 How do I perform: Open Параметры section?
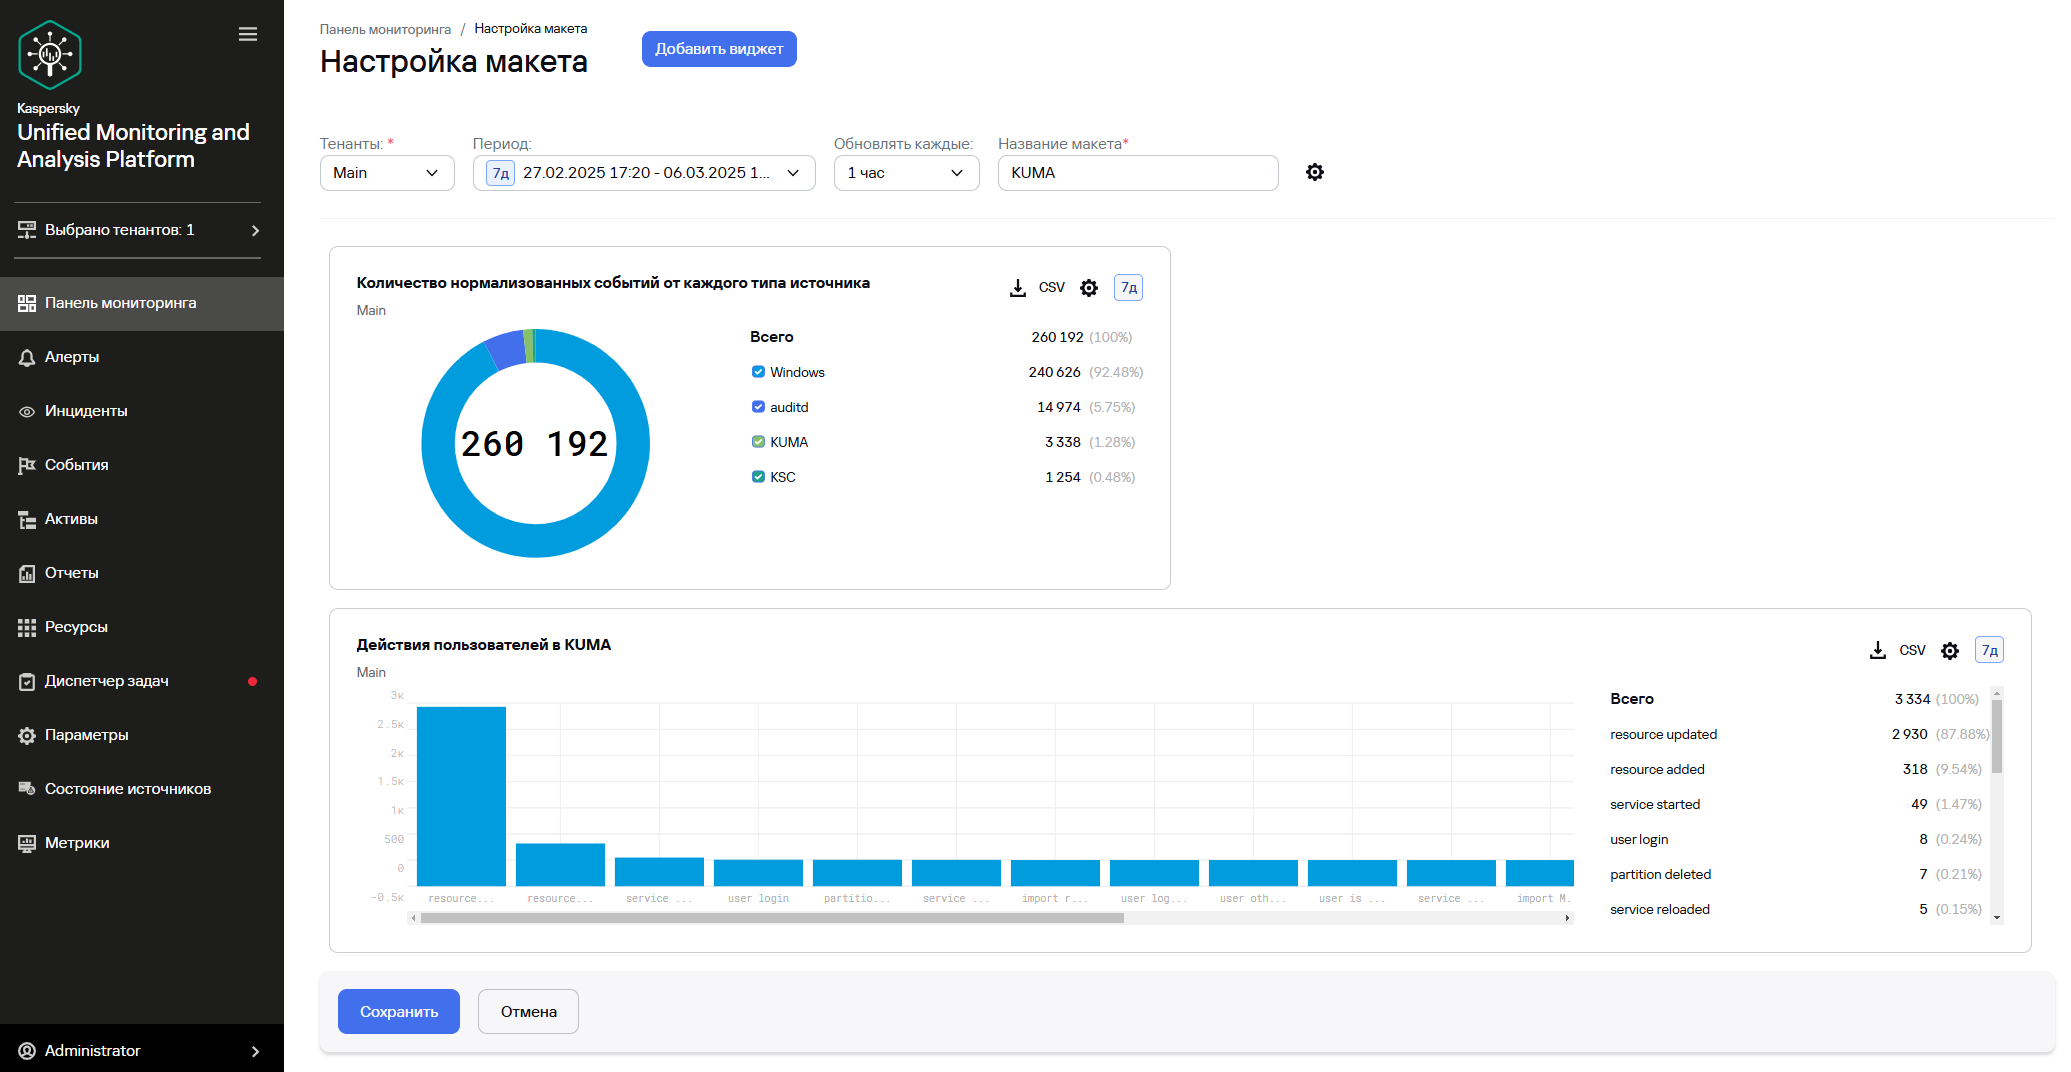(142, 735)
